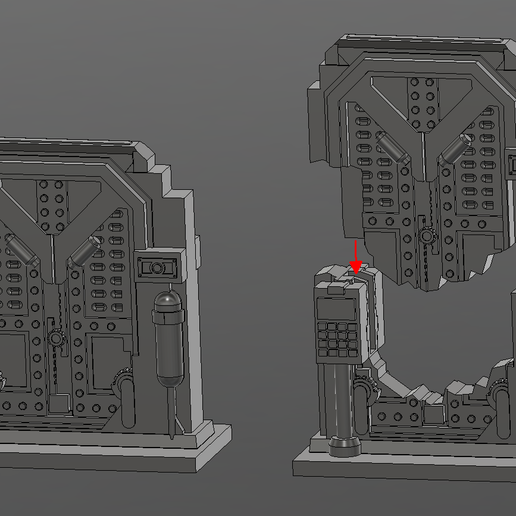The width and height of the screenshot is (516, 516).
Task: Select the central gear on the left model
Action: click(56, 339)
